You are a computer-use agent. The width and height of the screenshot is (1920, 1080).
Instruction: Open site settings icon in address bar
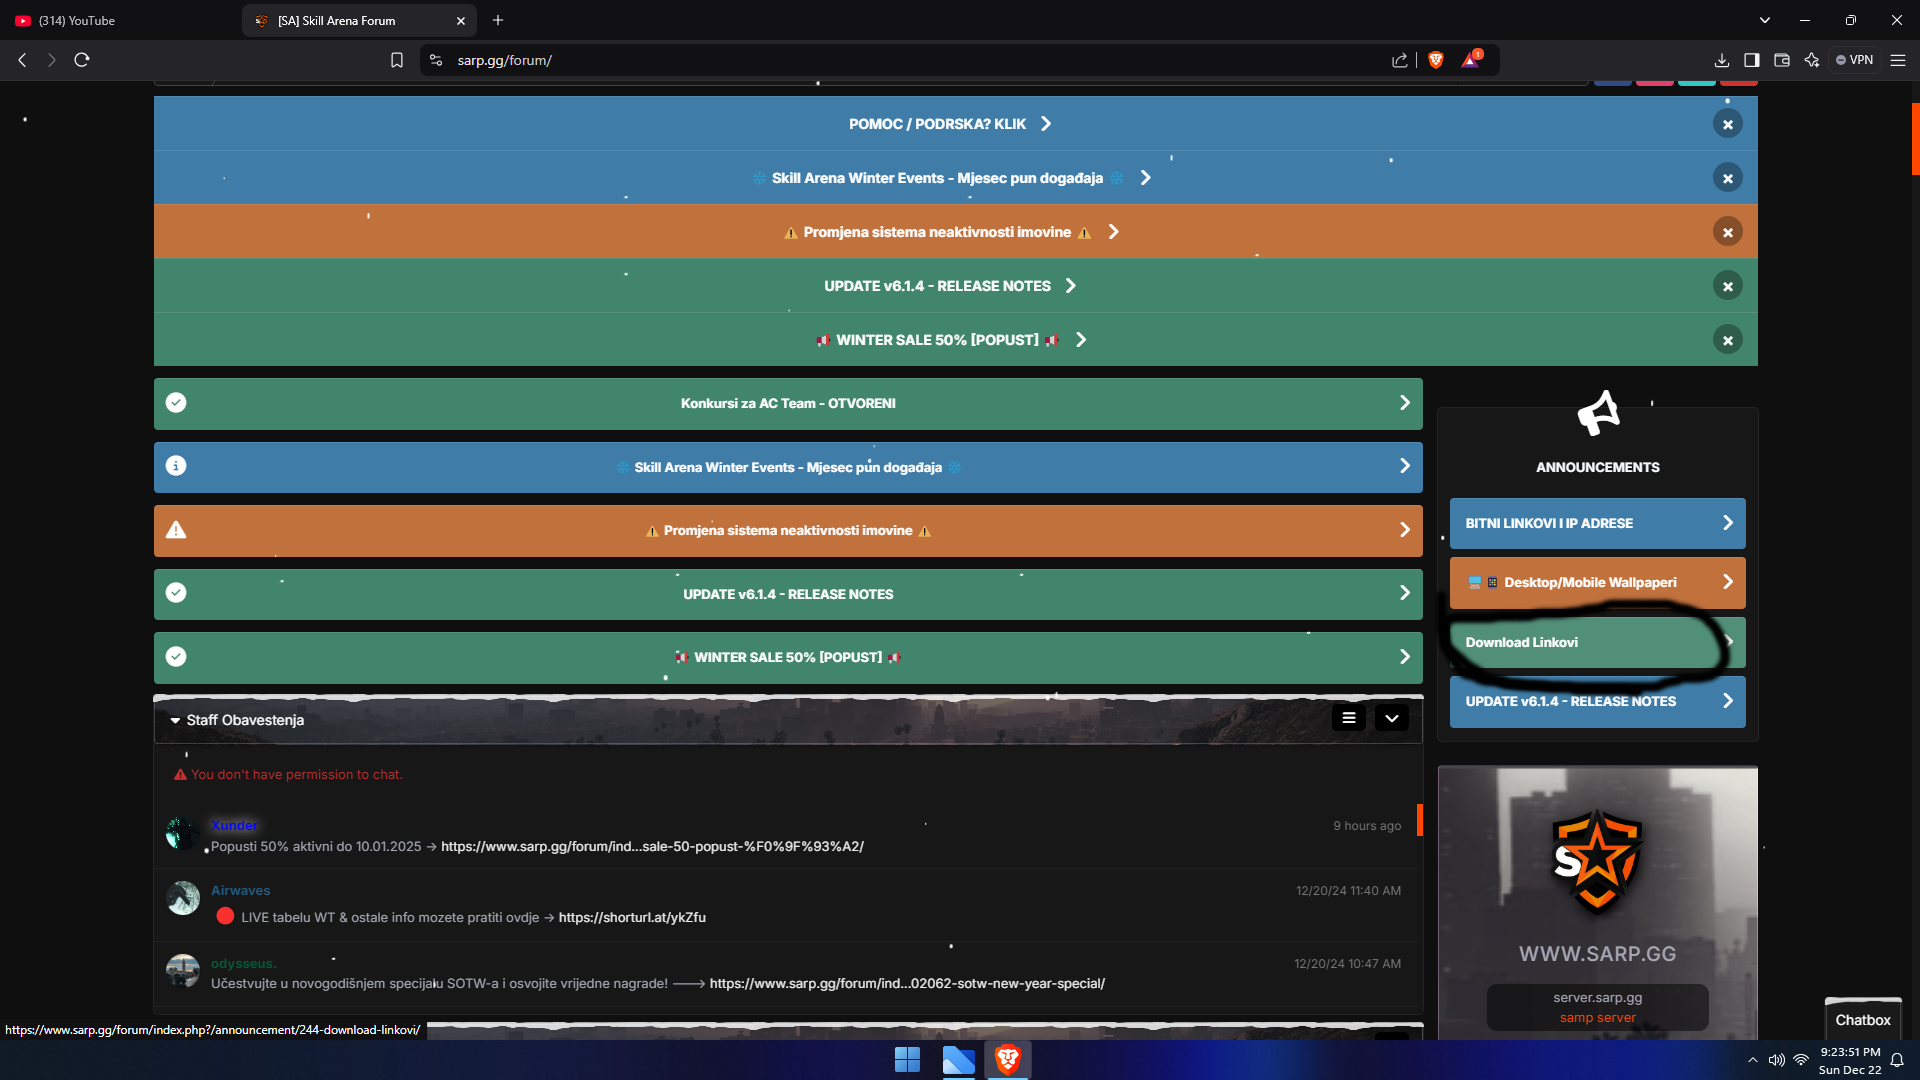point(436,60)
